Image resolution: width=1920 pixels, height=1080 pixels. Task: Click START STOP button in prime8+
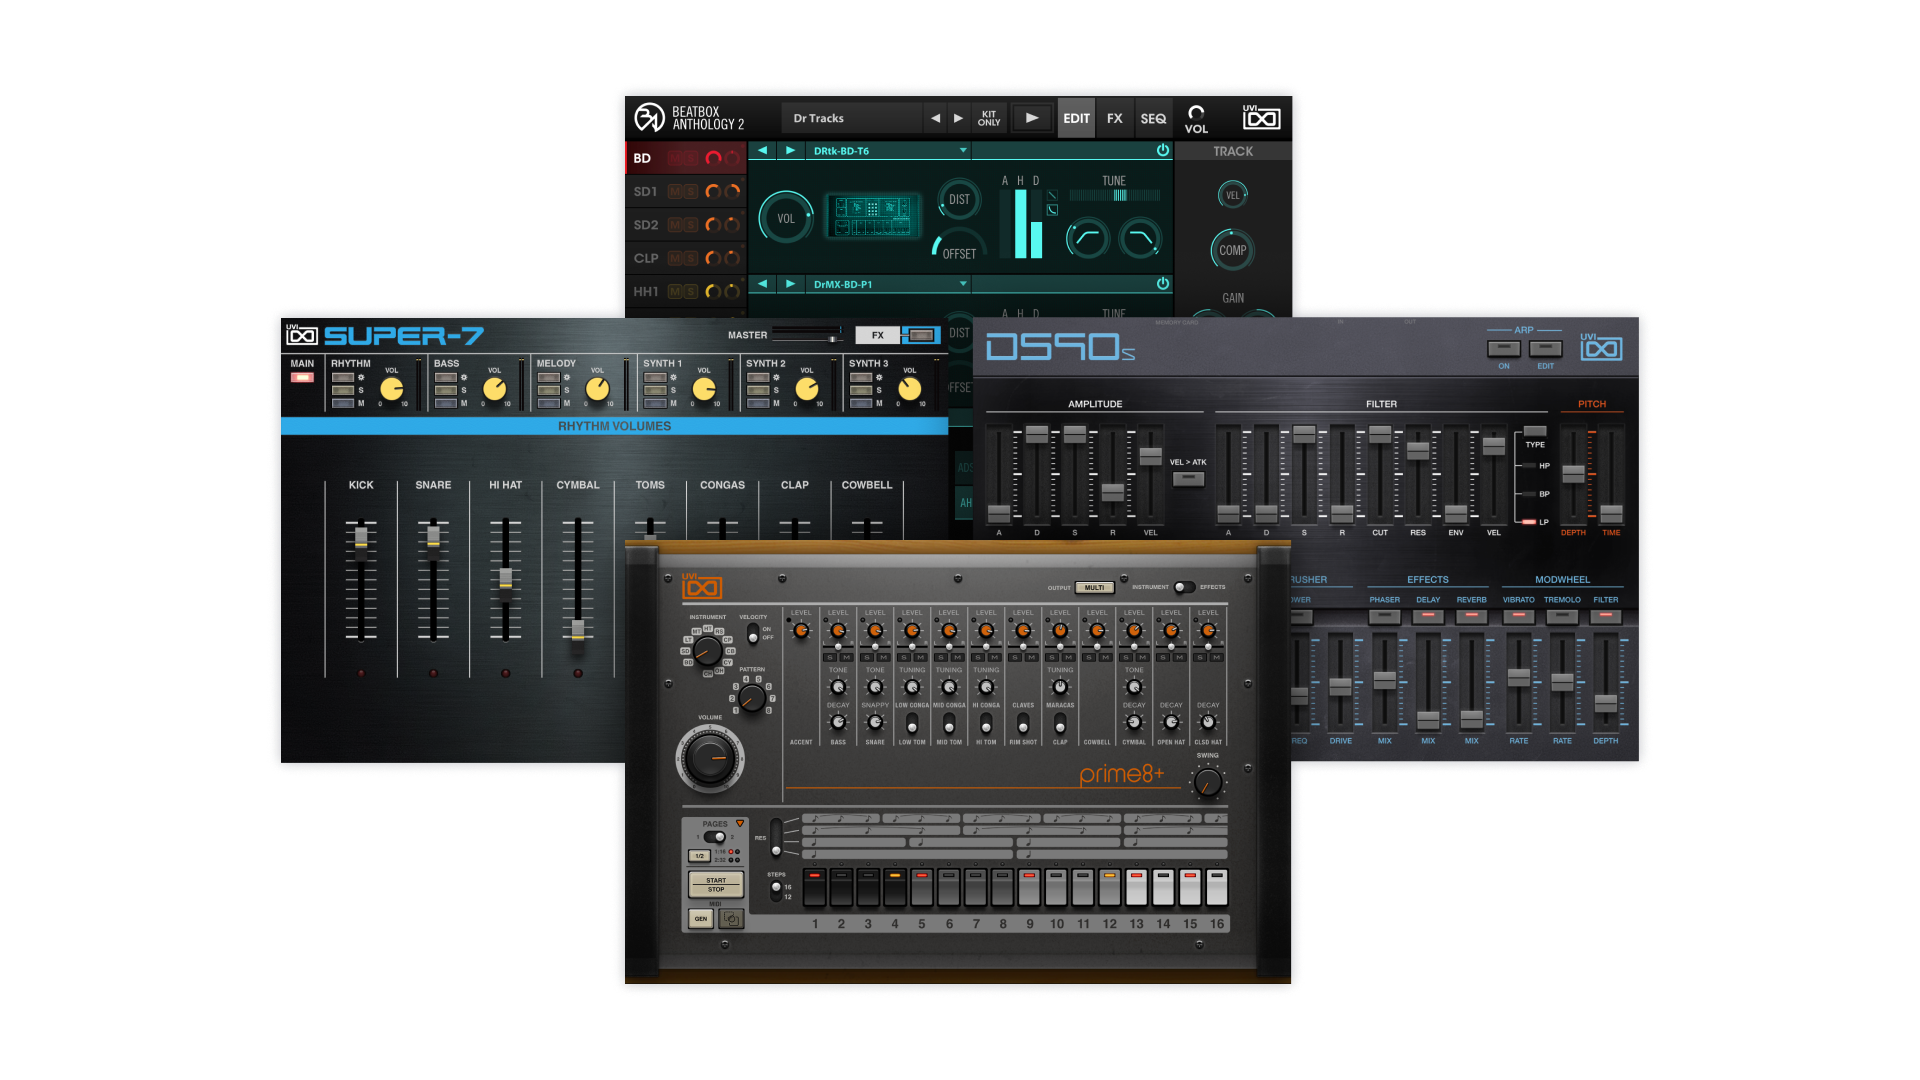(716, 884)
